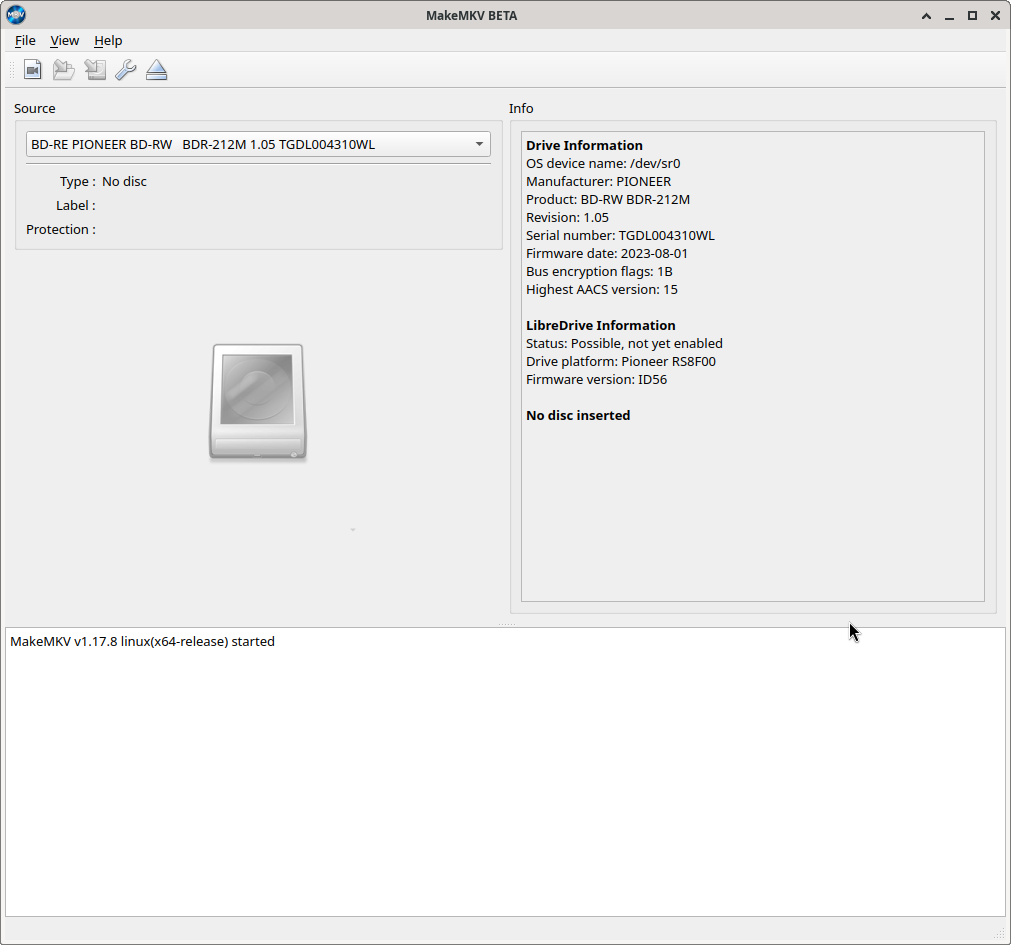Viewport: 1011px width, 945px height.
Task: Click the Open disc toolbar icon
Action: tap(63, 70)
